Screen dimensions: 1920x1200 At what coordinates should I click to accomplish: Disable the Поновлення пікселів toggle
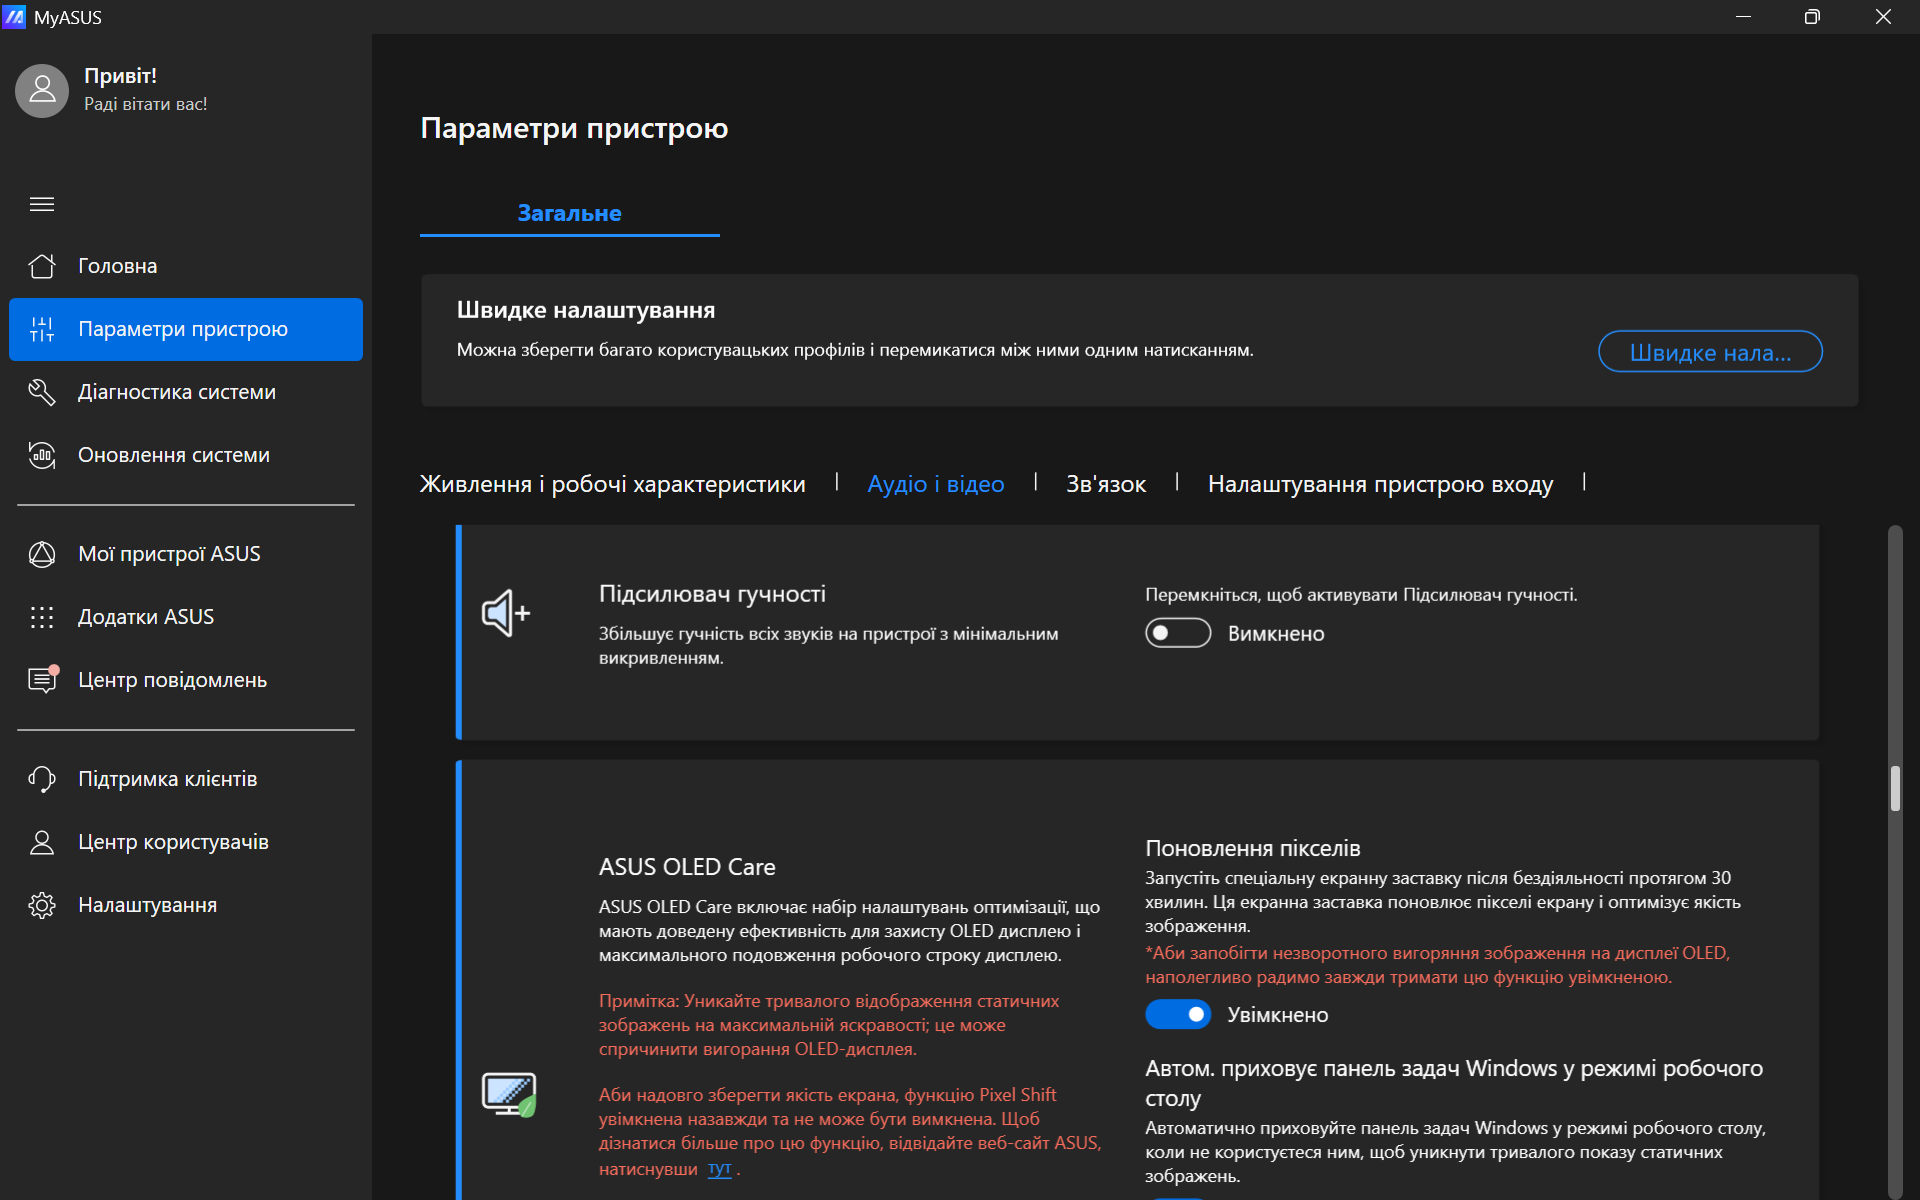(1177, 1014)
